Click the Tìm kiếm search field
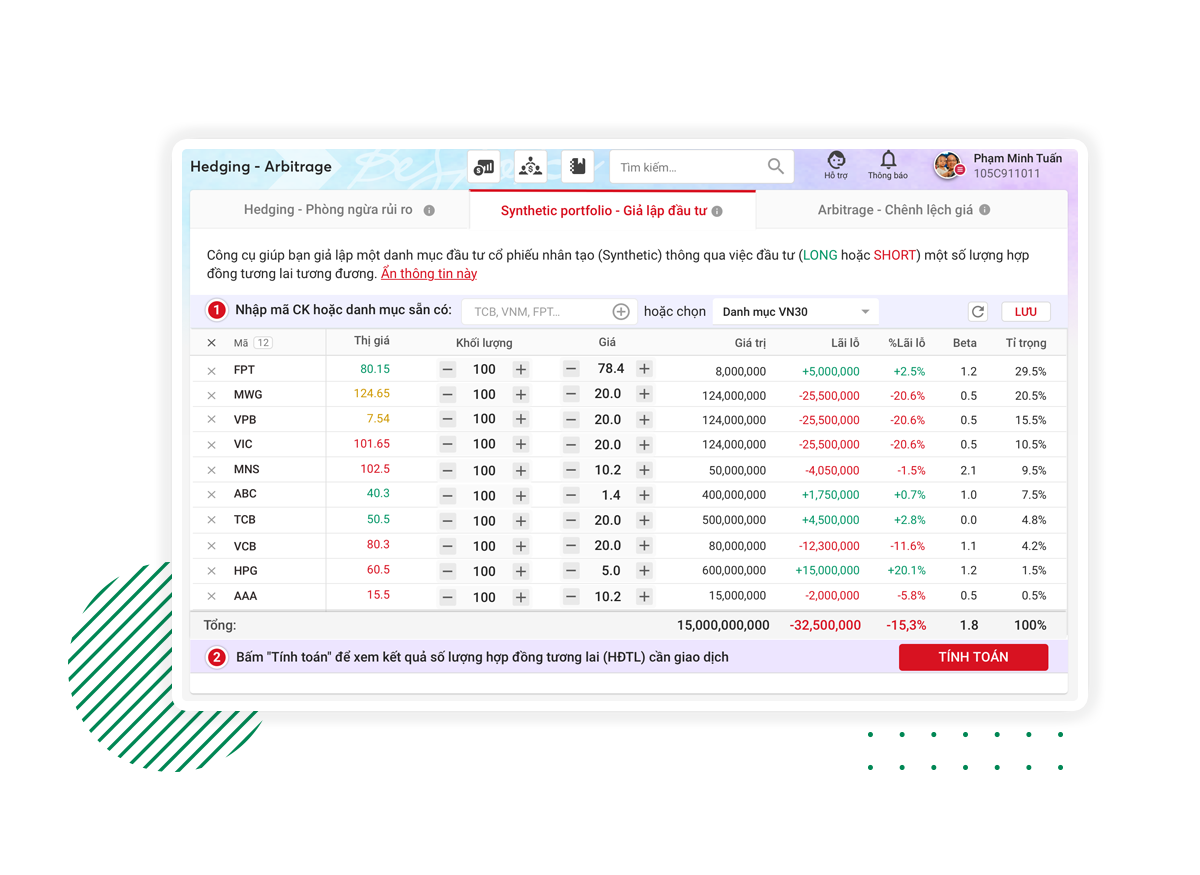This screenshot has height=875, width=1200. click(x=685, y=167)
